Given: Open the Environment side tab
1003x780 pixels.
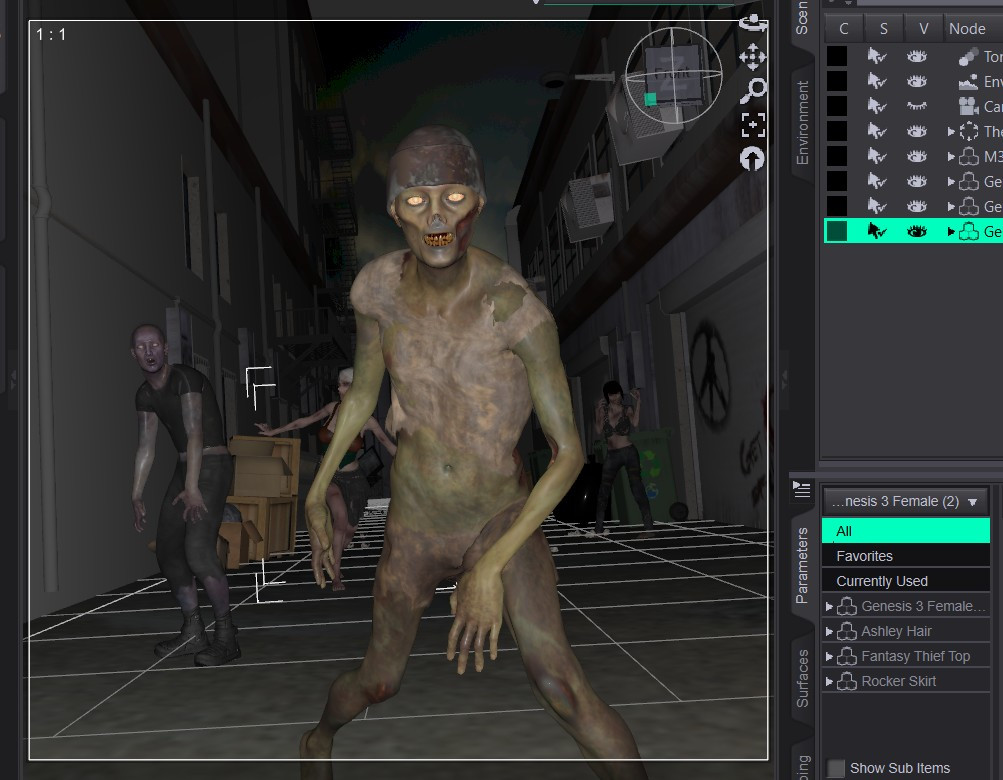Looking at the screenshot, I should 802,122.
